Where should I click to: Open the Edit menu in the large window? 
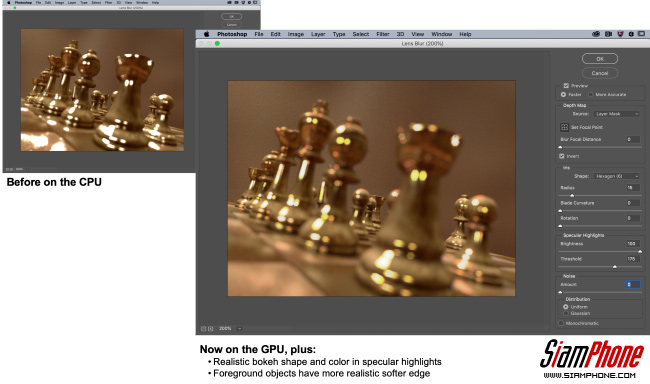point(276,34)
